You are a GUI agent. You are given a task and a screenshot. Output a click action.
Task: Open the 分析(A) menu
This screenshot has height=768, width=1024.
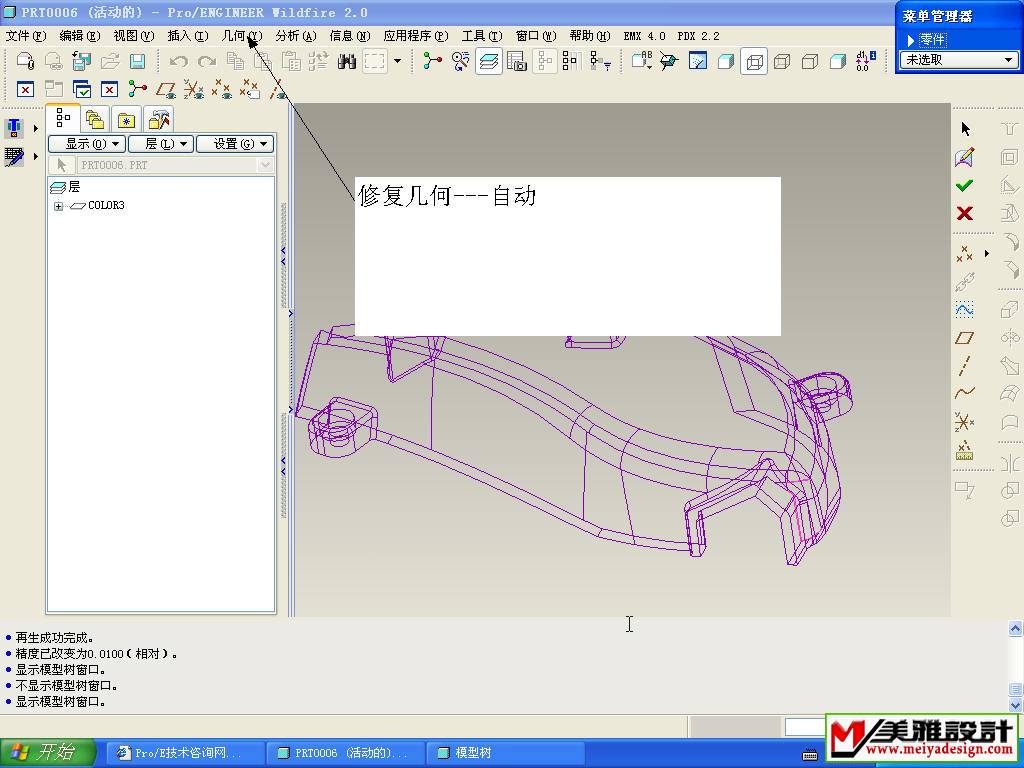296,36
